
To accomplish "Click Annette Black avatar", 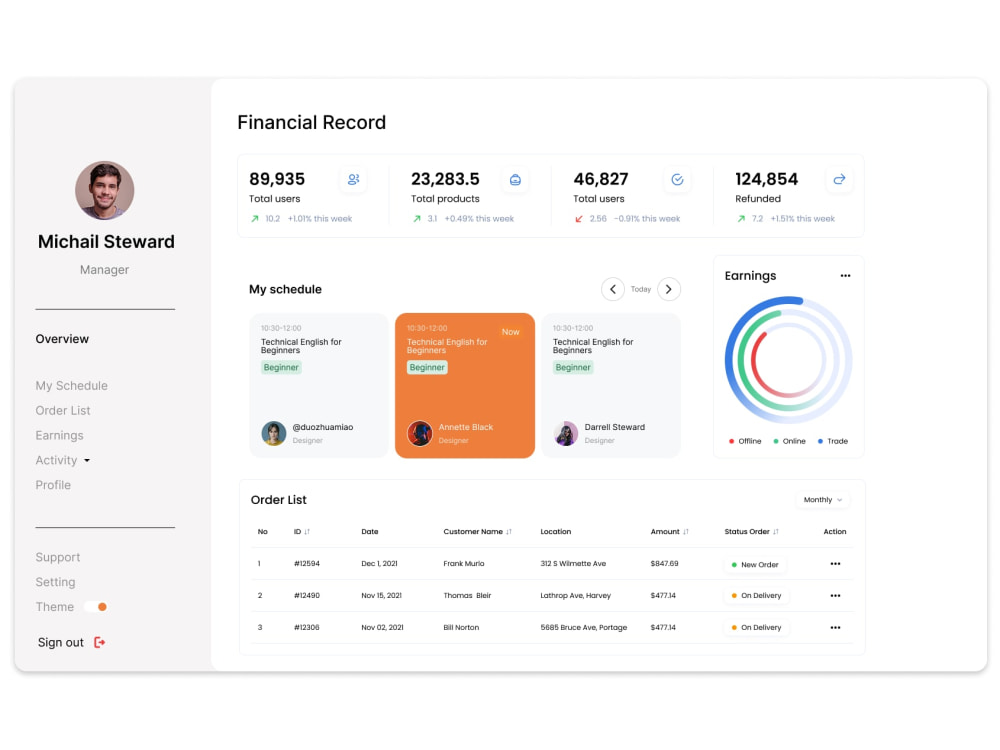I will pos(420,434).
